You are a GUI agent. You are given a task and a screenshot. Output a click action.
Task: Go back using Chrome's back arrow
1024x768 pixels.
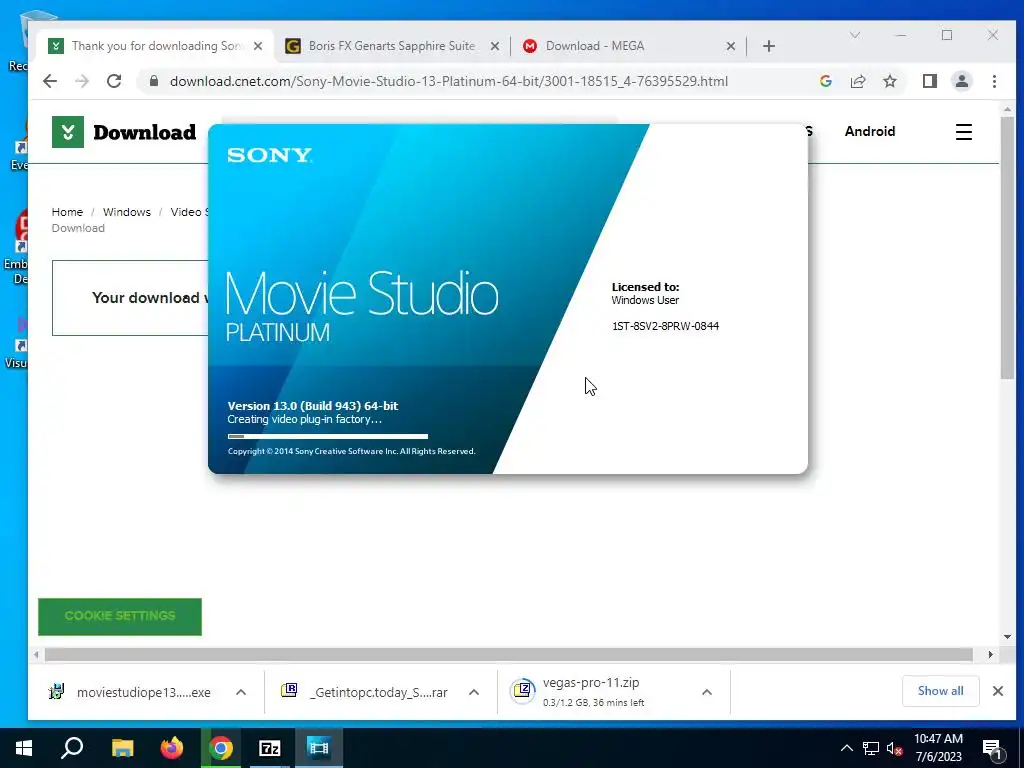50,81
